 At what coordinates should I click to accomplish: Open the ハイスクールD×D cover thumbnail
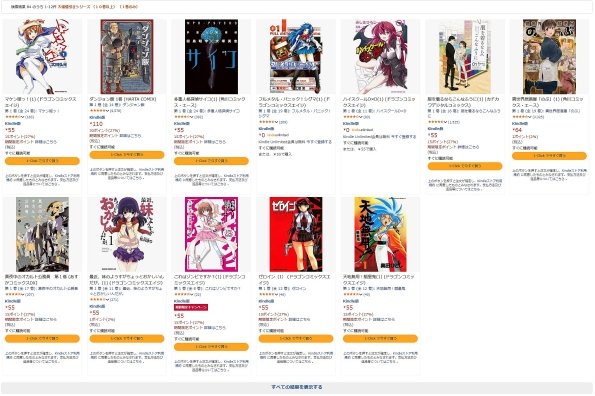[380, 57]
